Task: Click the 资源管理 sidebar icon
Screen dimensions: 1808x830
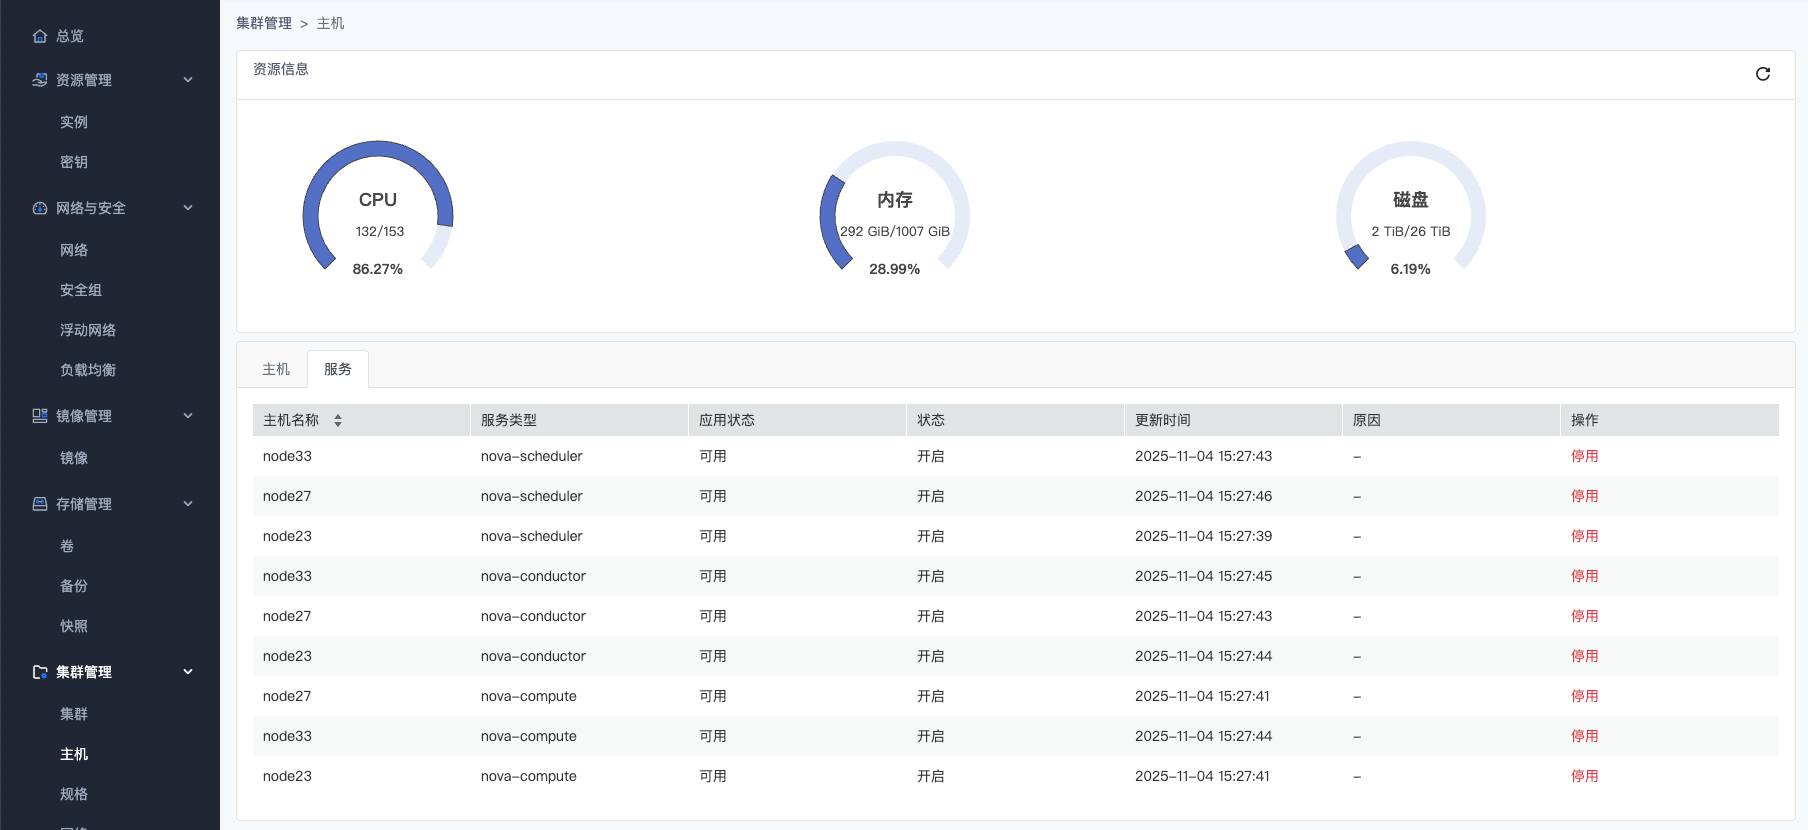Action: point(40,80)
